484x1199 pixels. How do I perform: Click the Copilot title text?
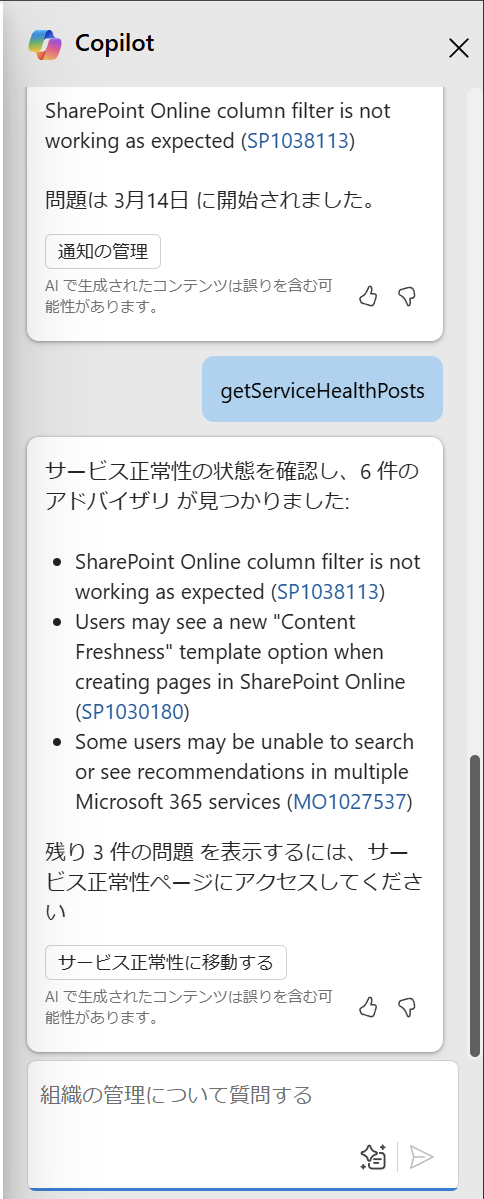pyautogui.click(x=115, y=44)
